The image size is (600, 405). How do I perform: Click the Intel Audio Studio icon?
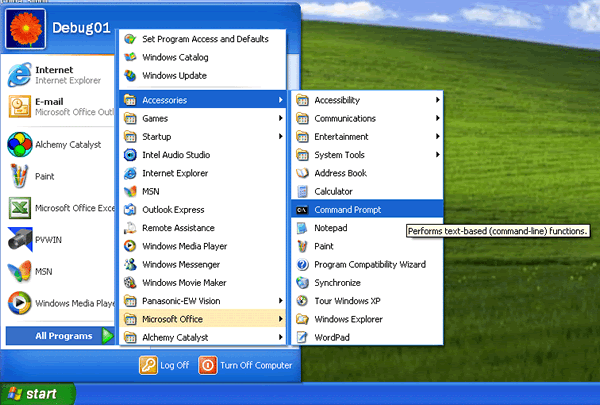130,155
